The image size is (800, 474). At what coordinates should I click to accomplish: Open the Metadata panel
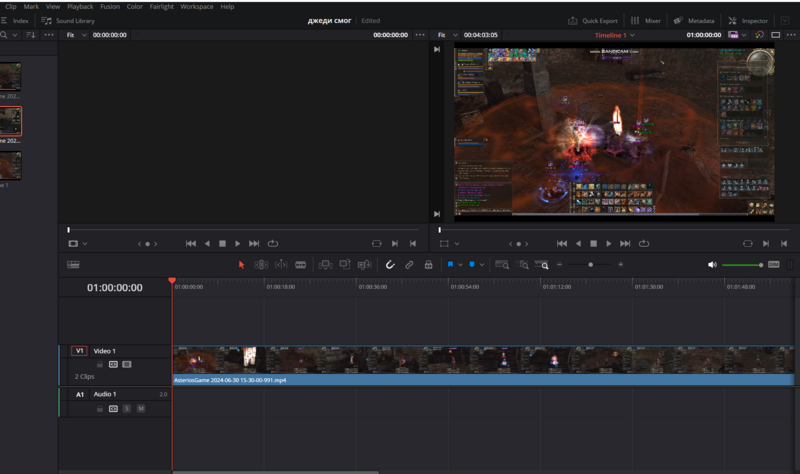(694, 21)
